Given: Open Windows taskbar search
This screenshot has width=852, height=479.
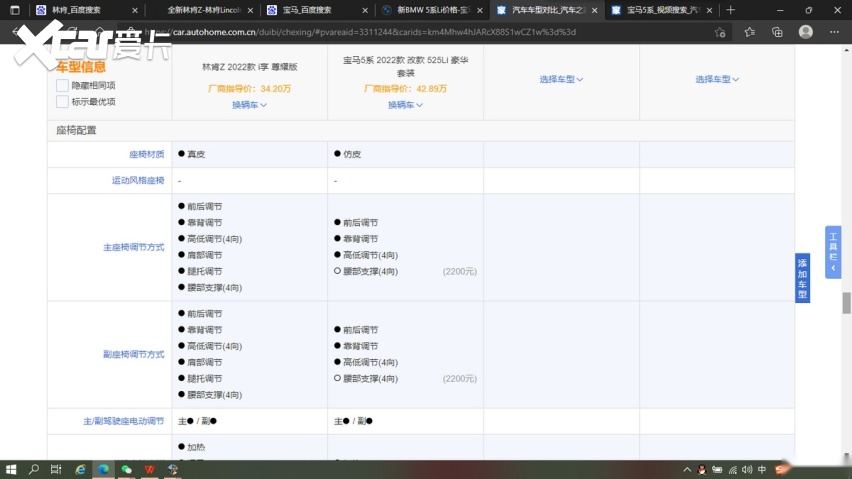Looking at the screenshot, I should (x=34, y=470).
